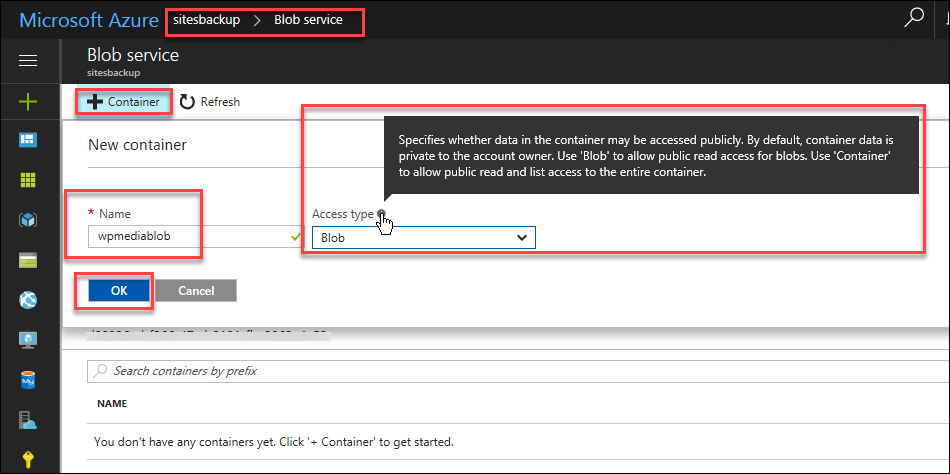
Task: Click the Access type info icon
Action: (381, 213)
